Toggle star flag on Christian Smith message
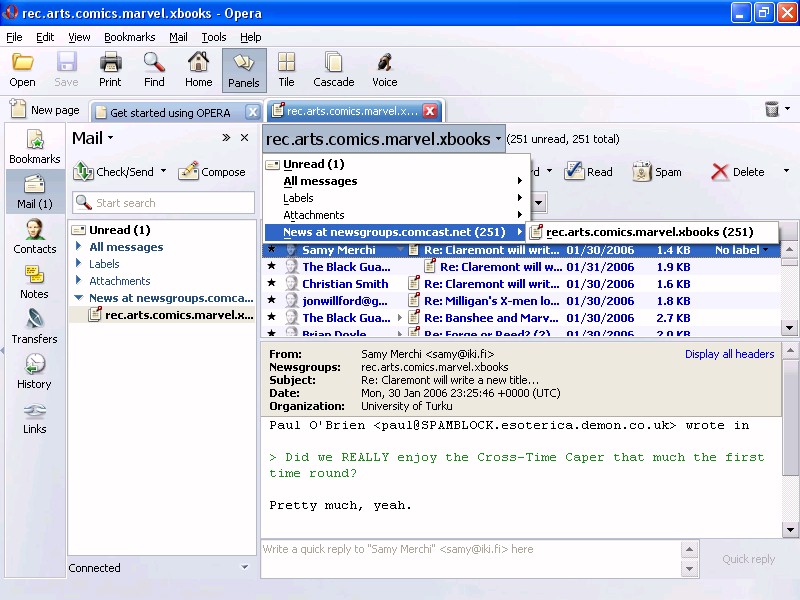 [x=271, y=284]
